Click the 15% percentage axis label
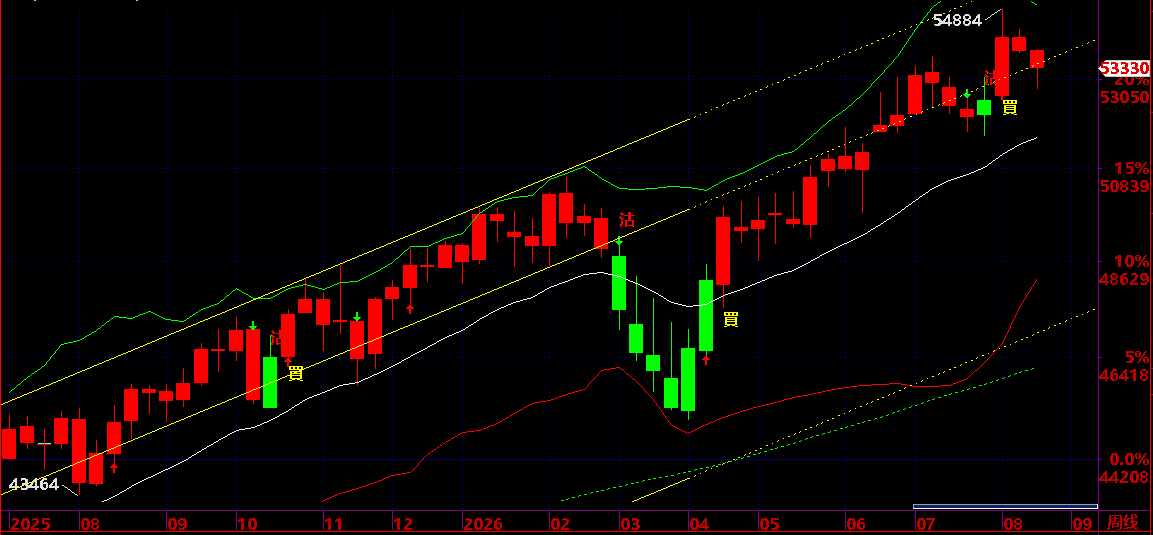 (1132, 168)
